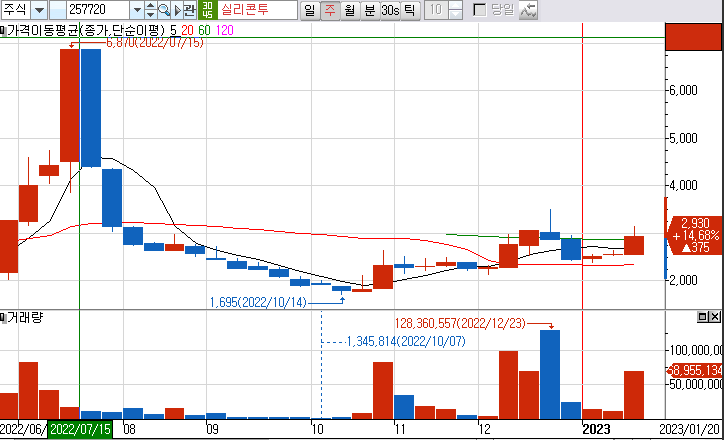The width and height of the screenshot is (724, 440).
Task: Click the interval spinner next to 10
Action: coord(456,10)
